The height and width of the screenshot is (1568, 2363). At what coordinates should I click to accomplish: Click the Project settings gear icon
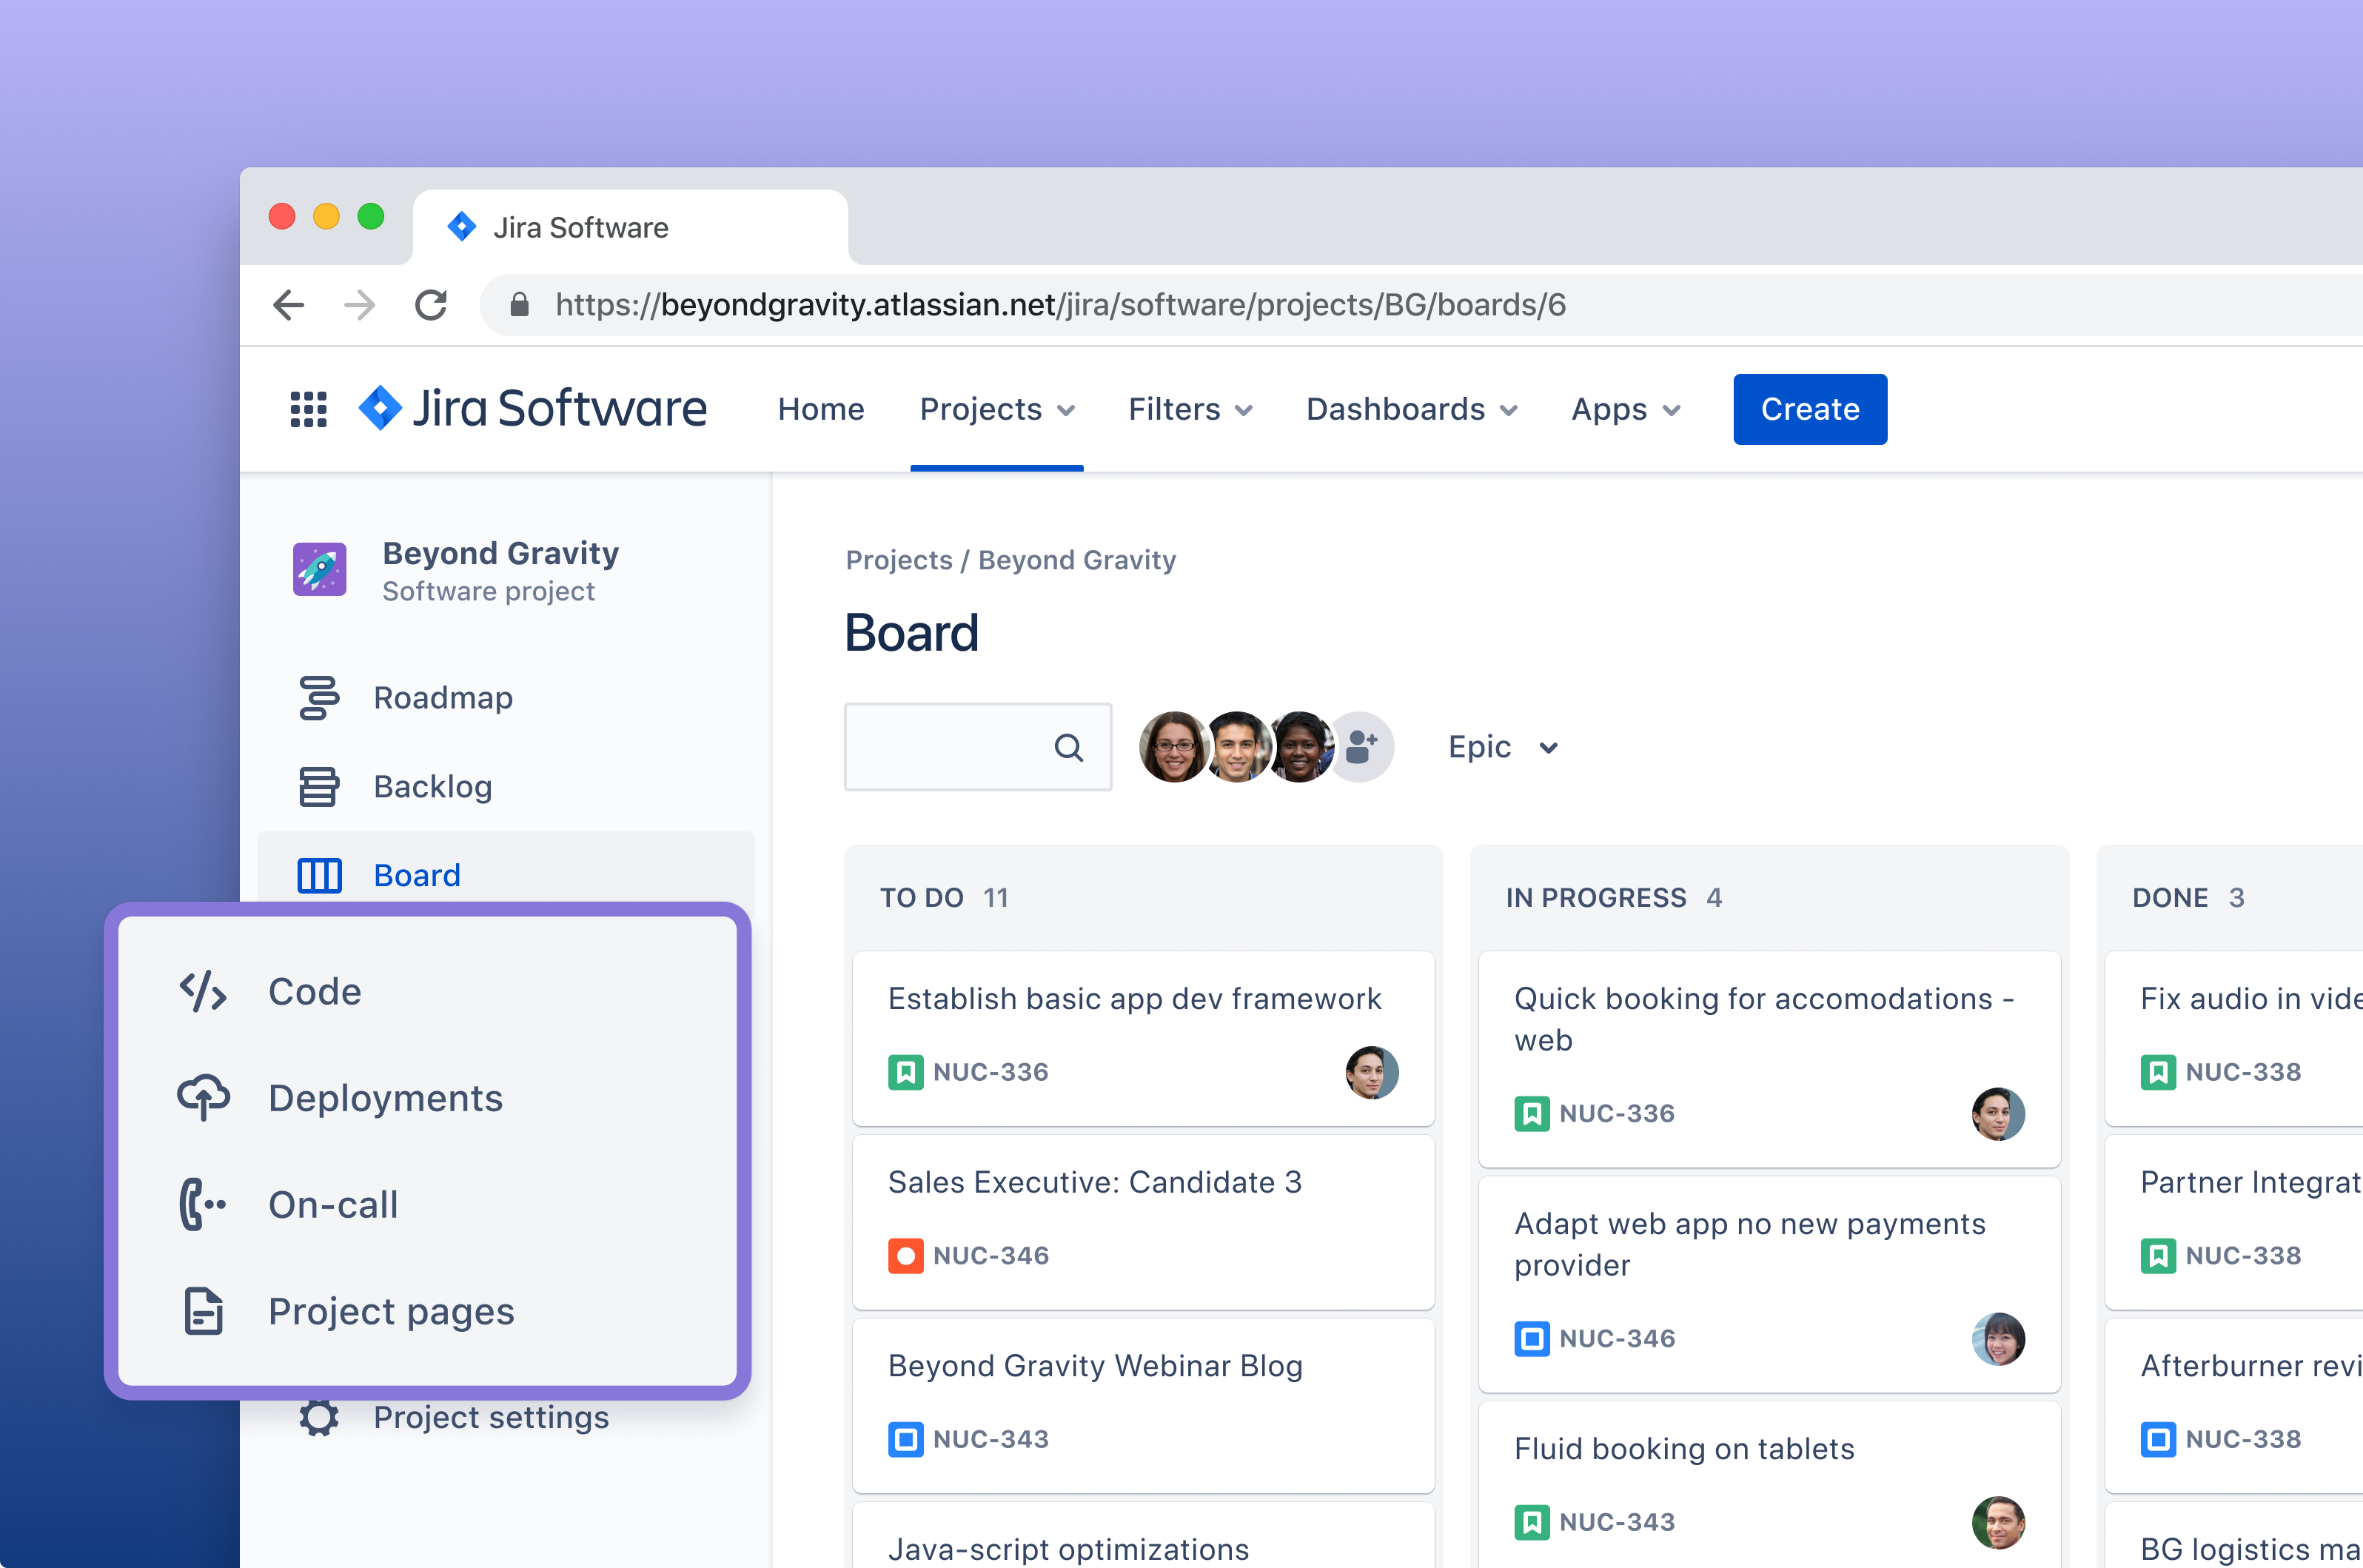click(x=319, y=1417)
